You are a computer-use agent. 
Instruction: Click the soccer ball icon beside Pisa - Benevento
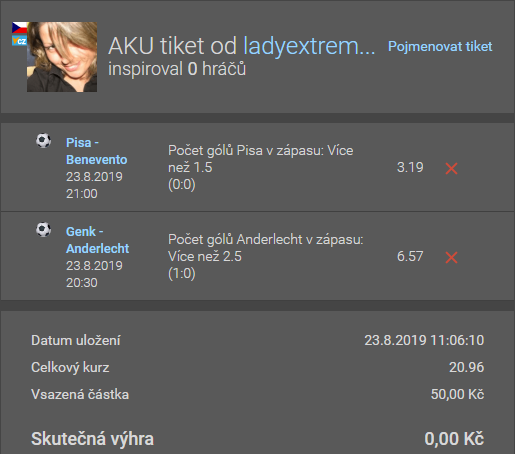[x=43, y=141]
